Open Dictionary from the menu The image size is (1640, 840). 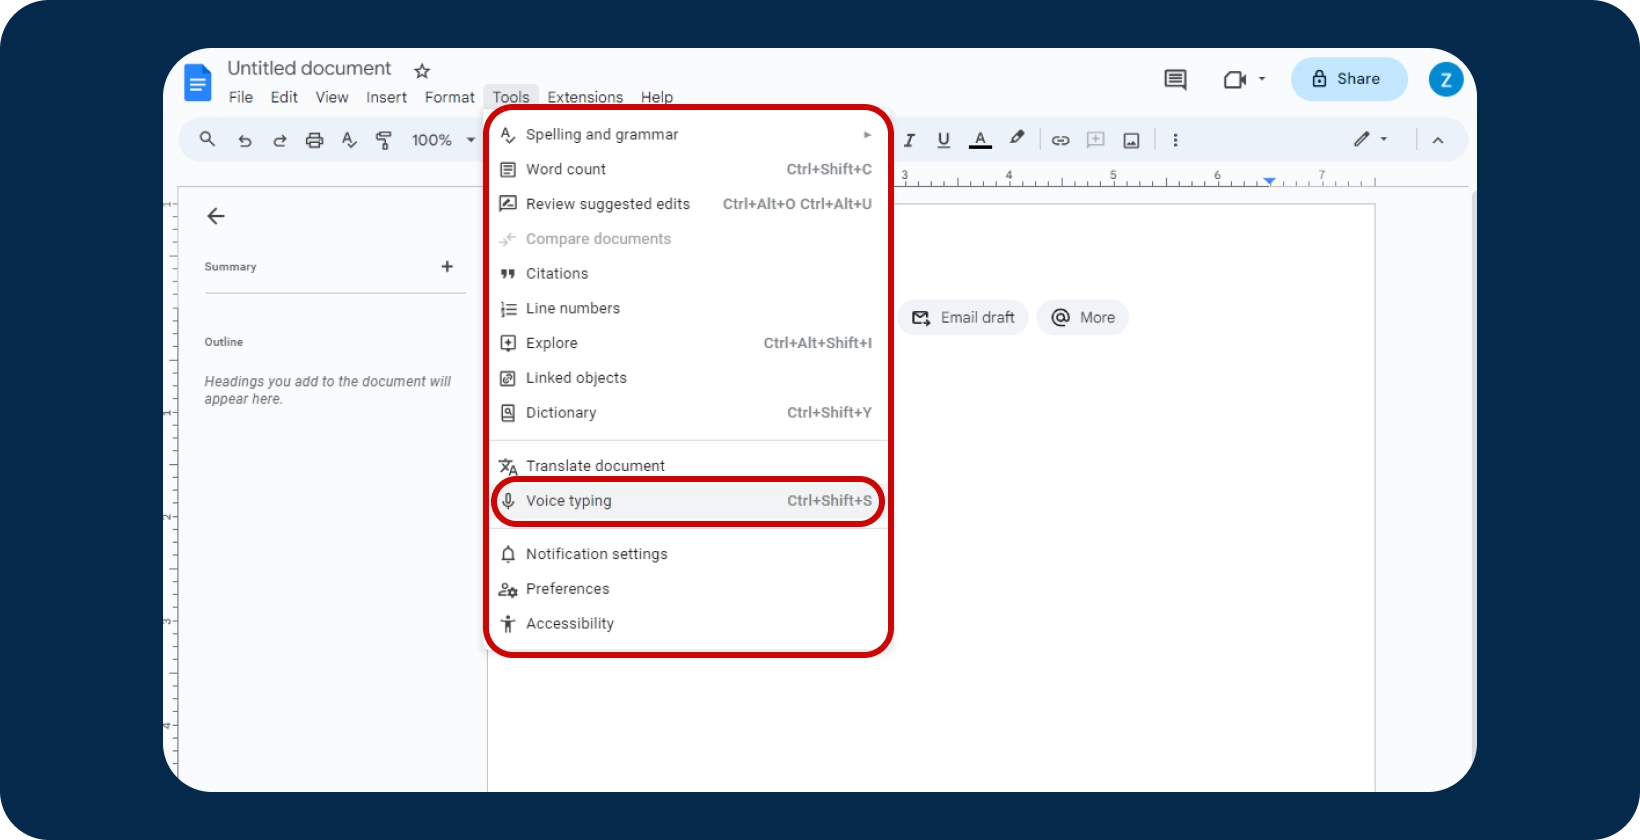[x=688, y=412]
